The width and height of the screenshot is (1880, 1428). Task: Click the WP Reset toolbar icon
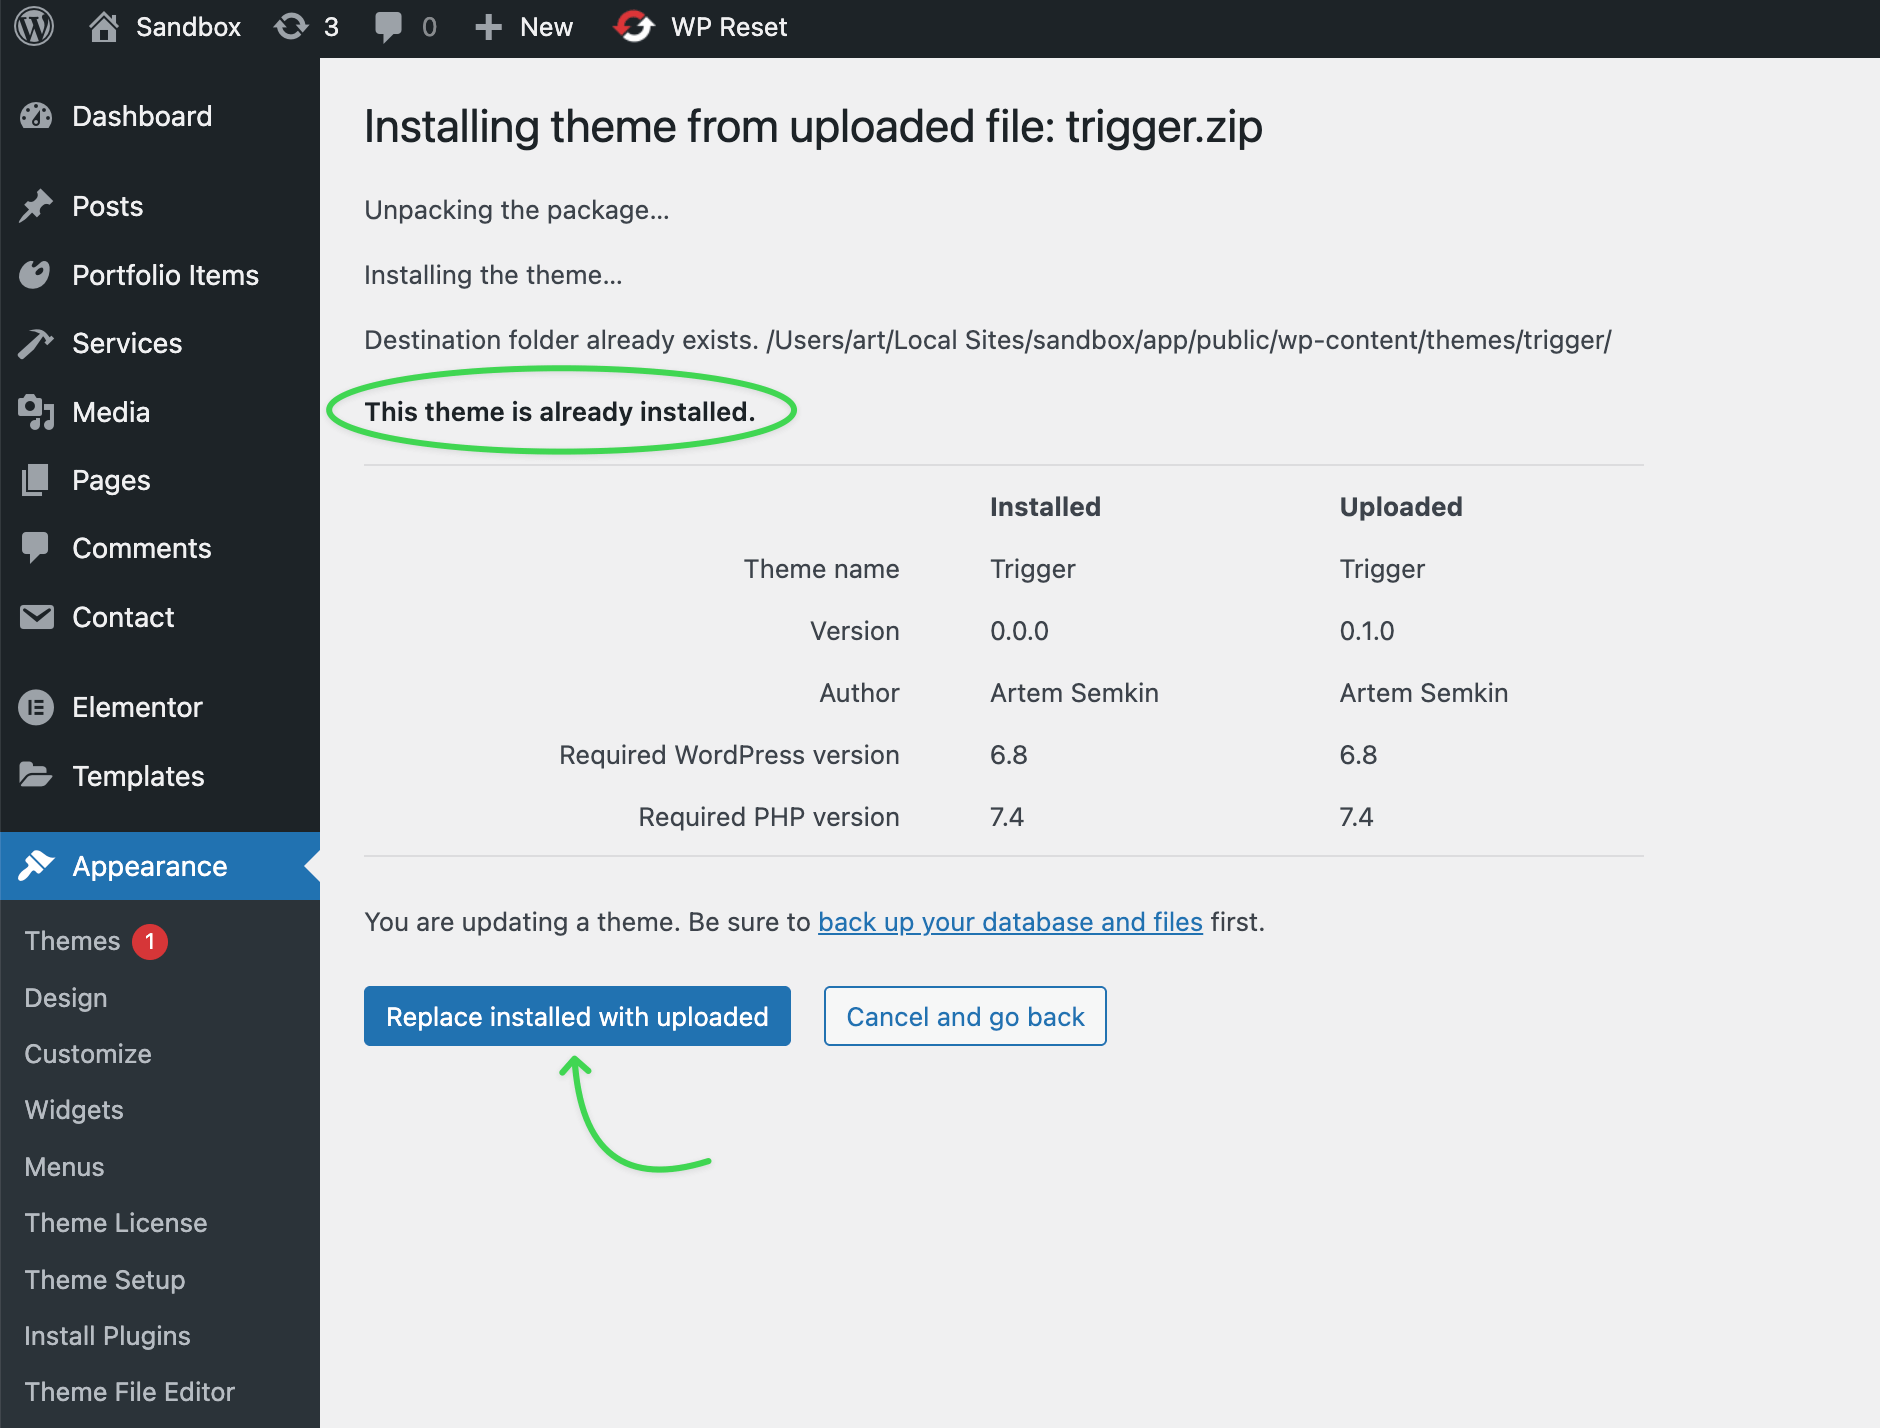click(x=634, y=27)
